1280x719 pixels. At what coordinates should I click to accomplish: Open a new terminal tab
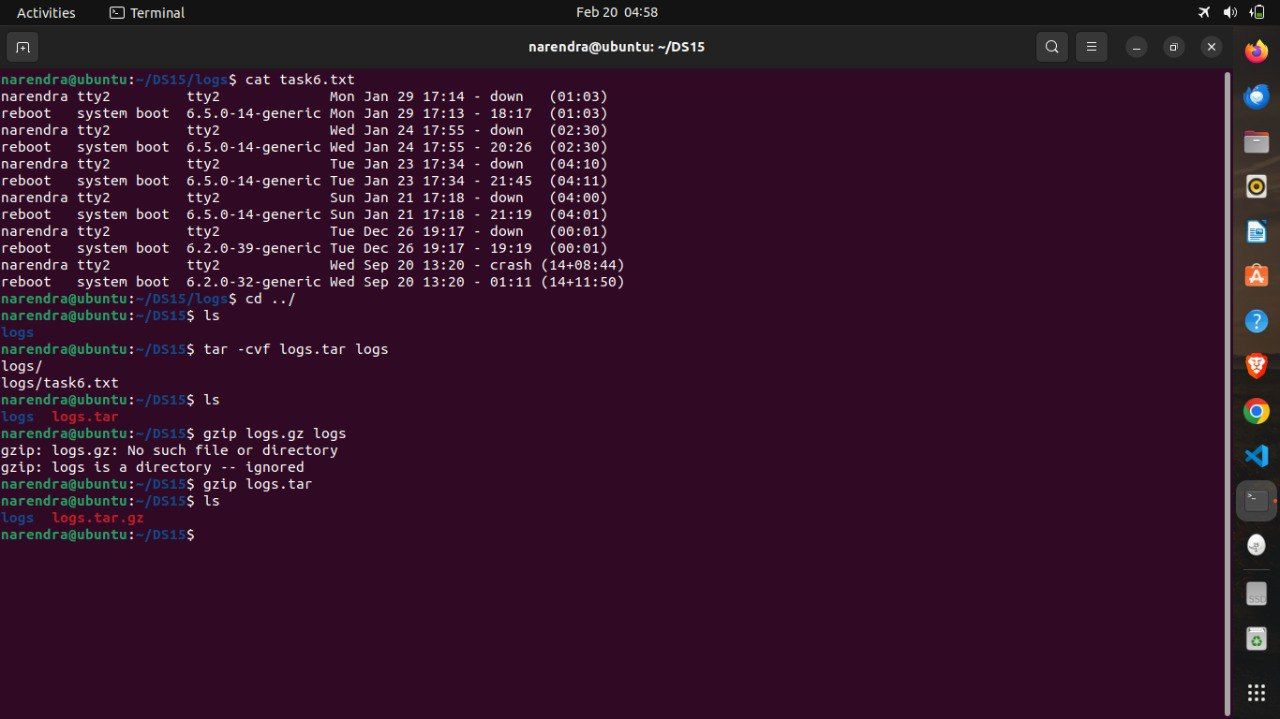(x=22, y=47)
